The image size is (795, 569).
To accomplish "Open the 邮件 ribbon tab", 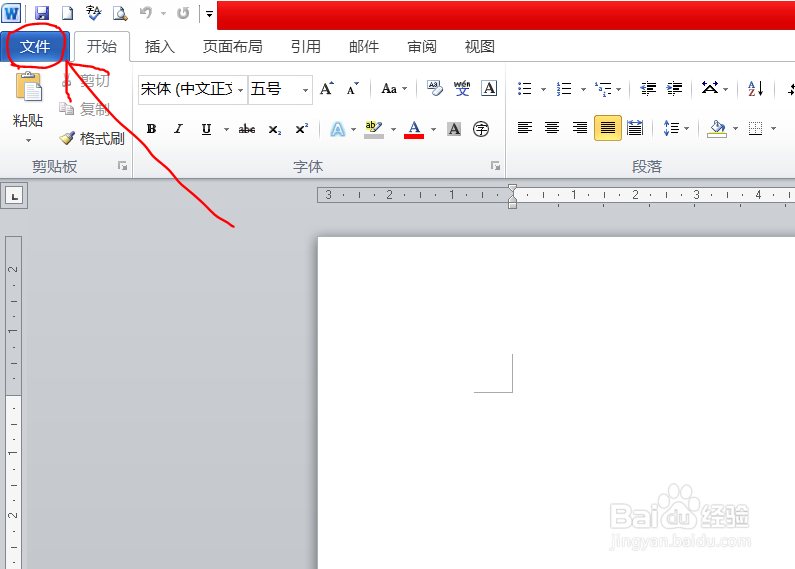I will click(x=364, y=47).
